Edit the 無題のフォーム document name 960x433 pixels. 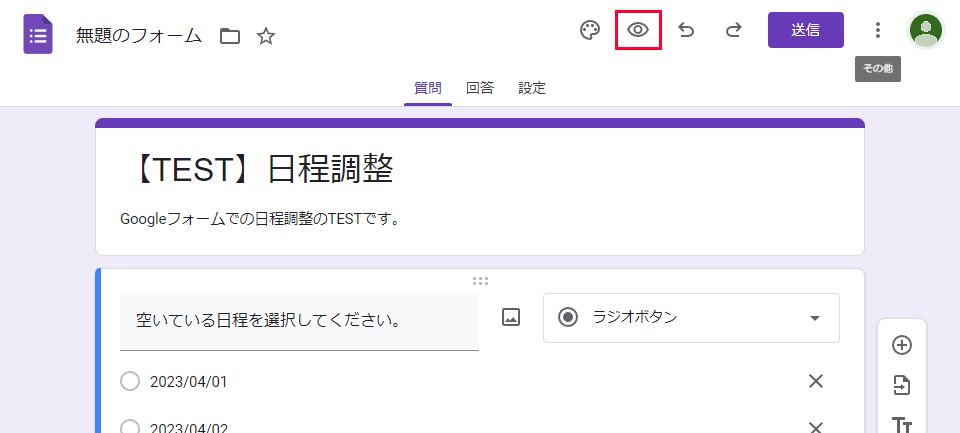click(139, 36)
